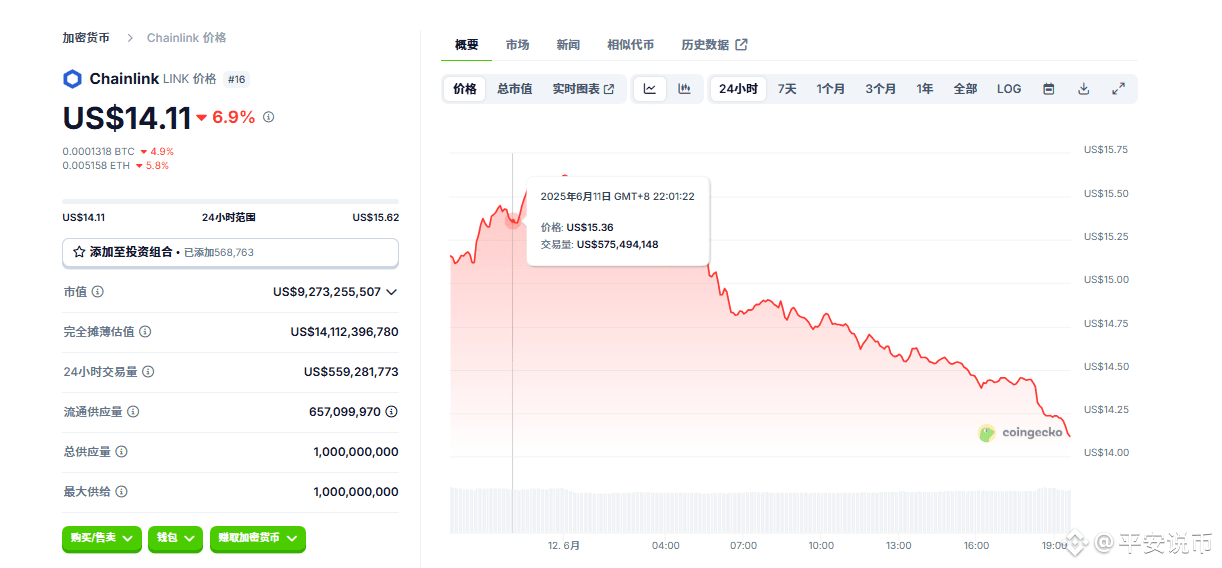Enable LOG scale on chart
Image resolution: width=1222 pixels, height=568 pixels.
pos(1009,89)
